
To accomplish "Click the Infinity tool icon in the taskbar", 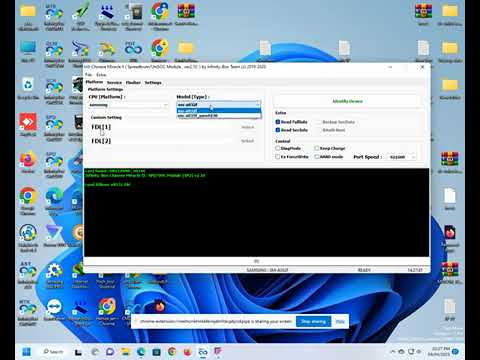I will (203, 352).
